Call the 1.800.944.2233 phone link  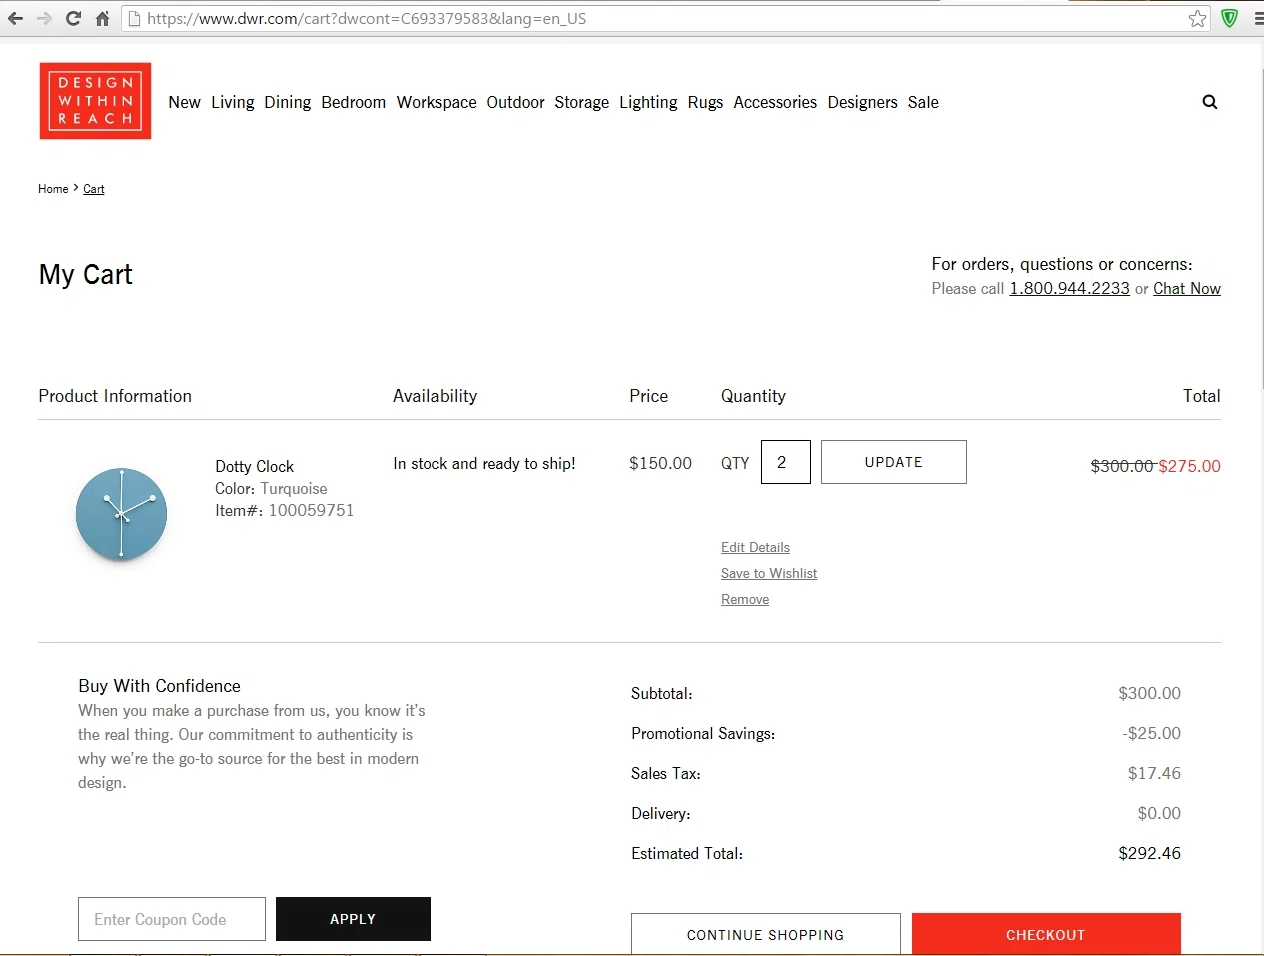coord(1070,288)
